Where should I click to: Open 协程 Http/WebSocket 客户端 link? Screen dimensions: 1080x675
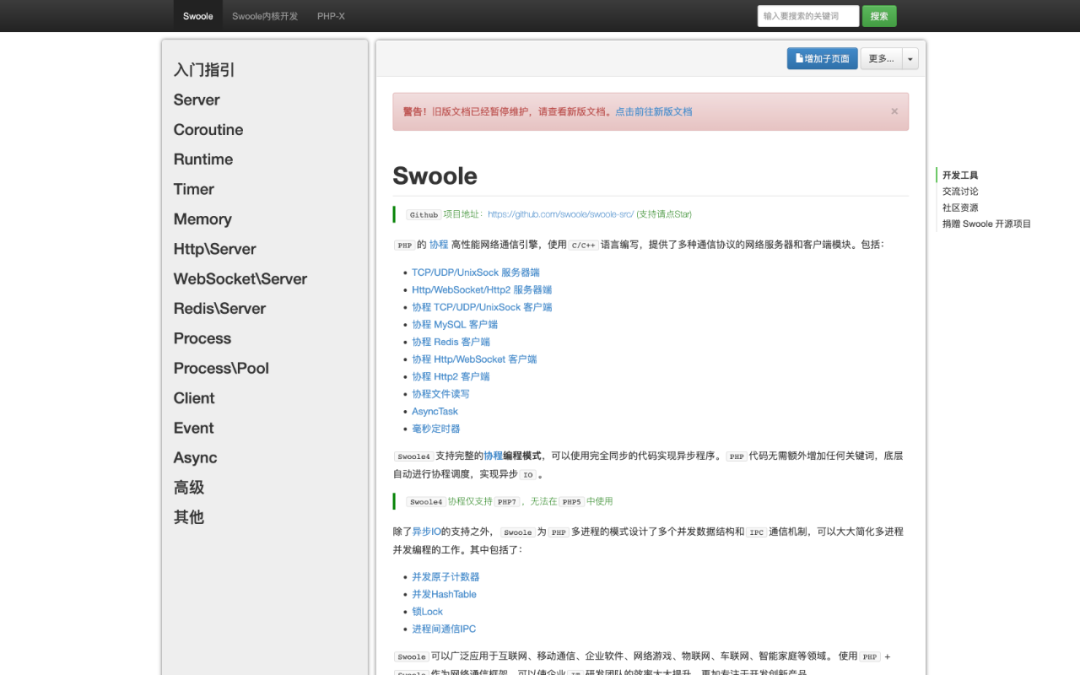pos(475,359)
